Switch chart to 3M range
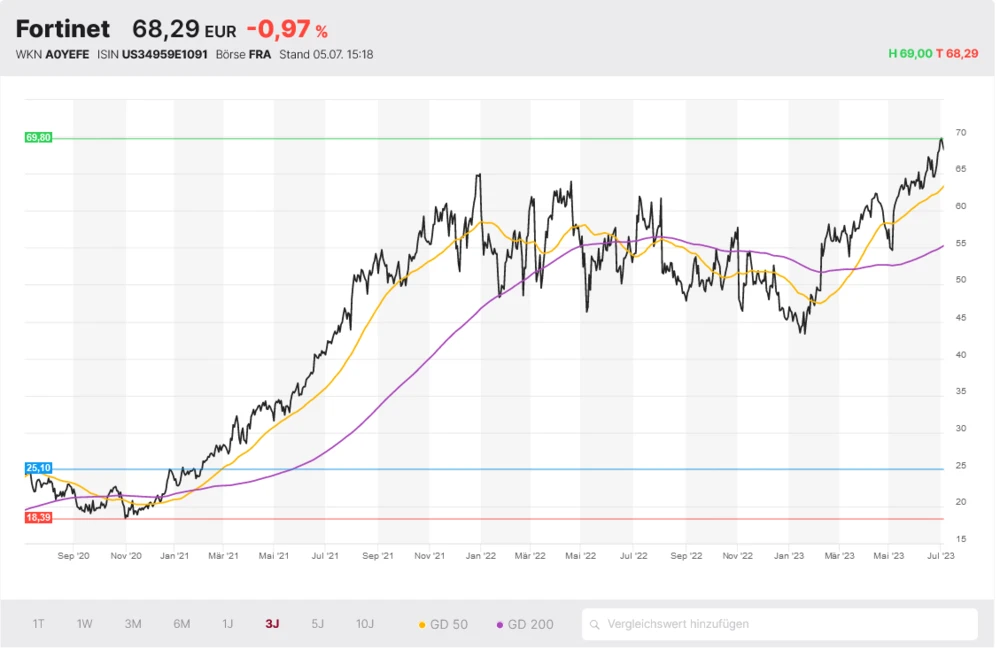 pyautogui.click(x=133, y=624)
